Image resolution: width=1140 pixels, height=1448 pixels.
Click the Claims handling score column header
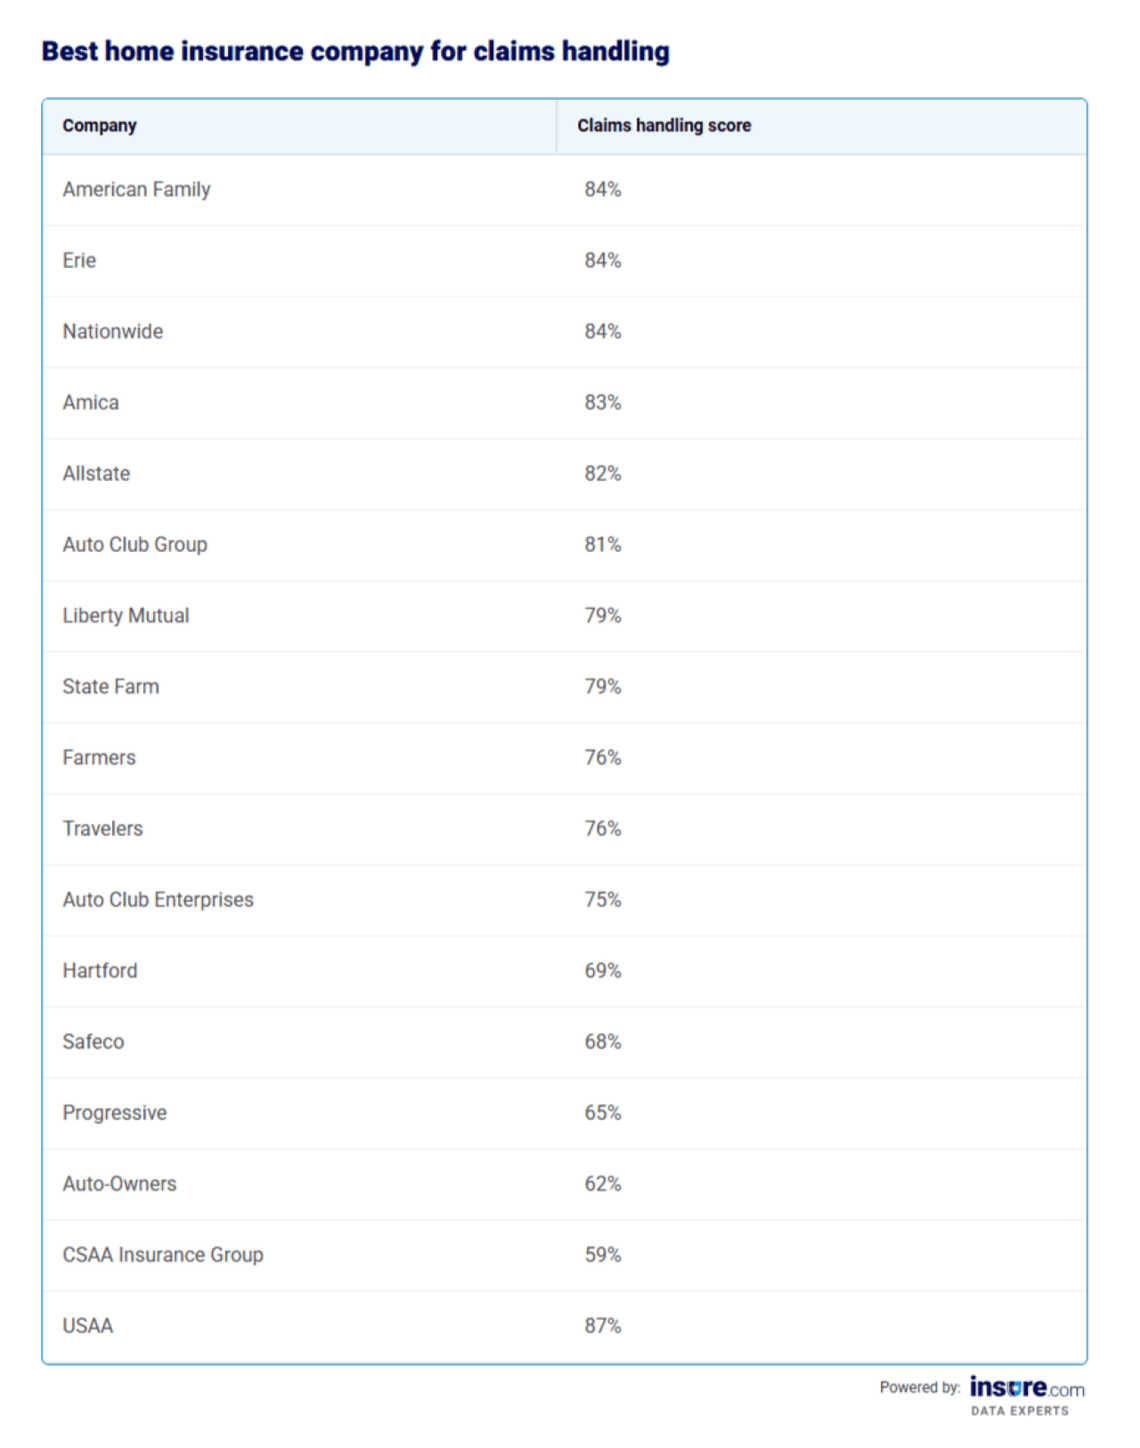664,126
